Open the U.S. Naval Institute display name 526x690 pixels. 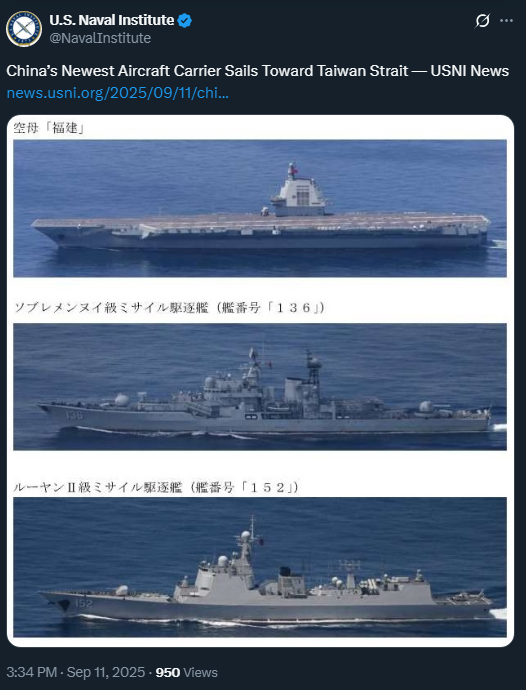tap(112, 20)
